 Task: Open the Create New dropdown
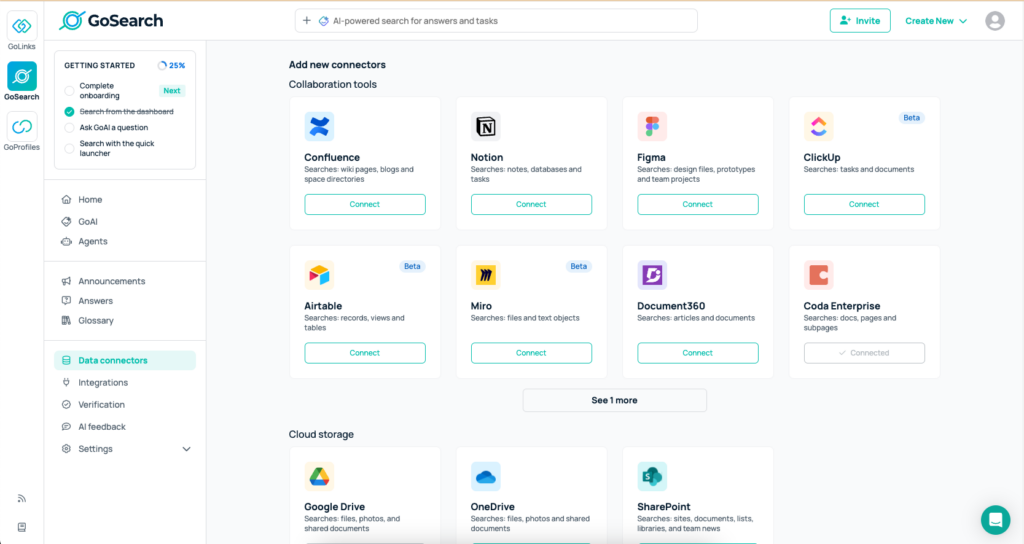click(x=936, y=21)
